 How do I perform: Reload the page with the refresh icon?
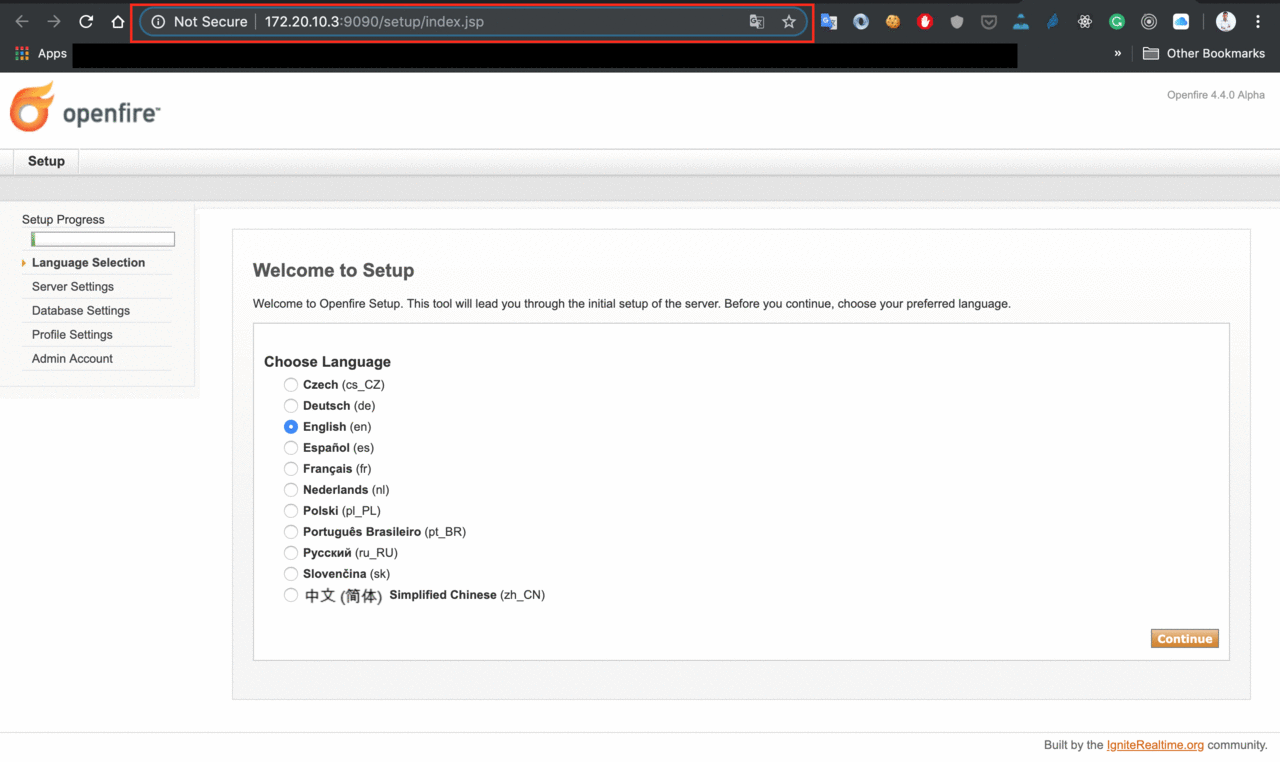coord(86,22)
